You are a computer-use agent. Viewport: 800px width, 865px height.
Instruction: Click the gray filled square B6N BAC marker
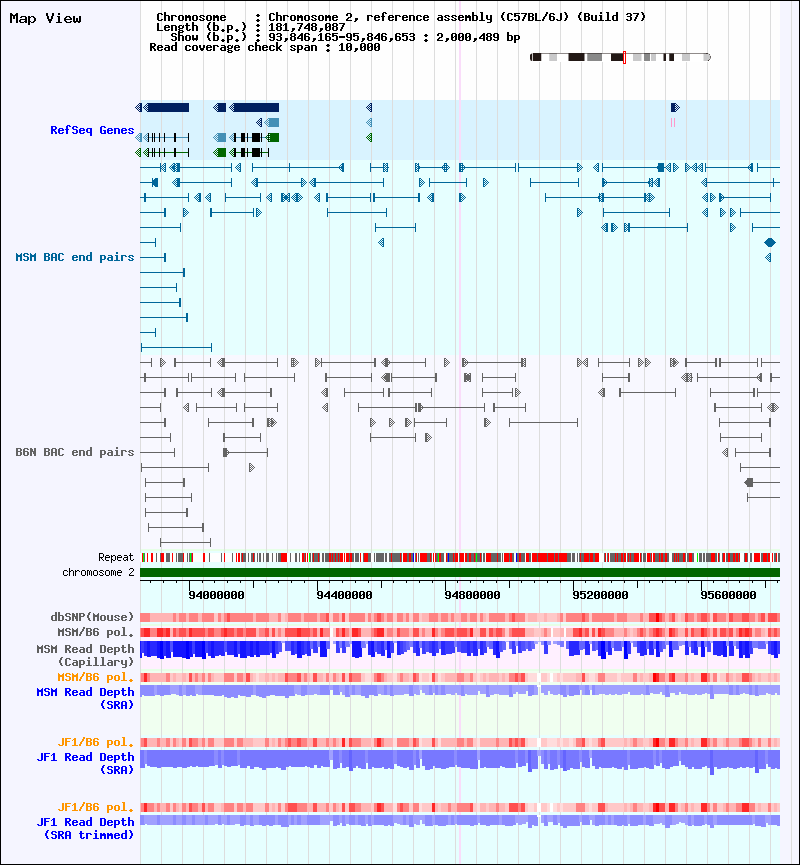coord(749,482)
